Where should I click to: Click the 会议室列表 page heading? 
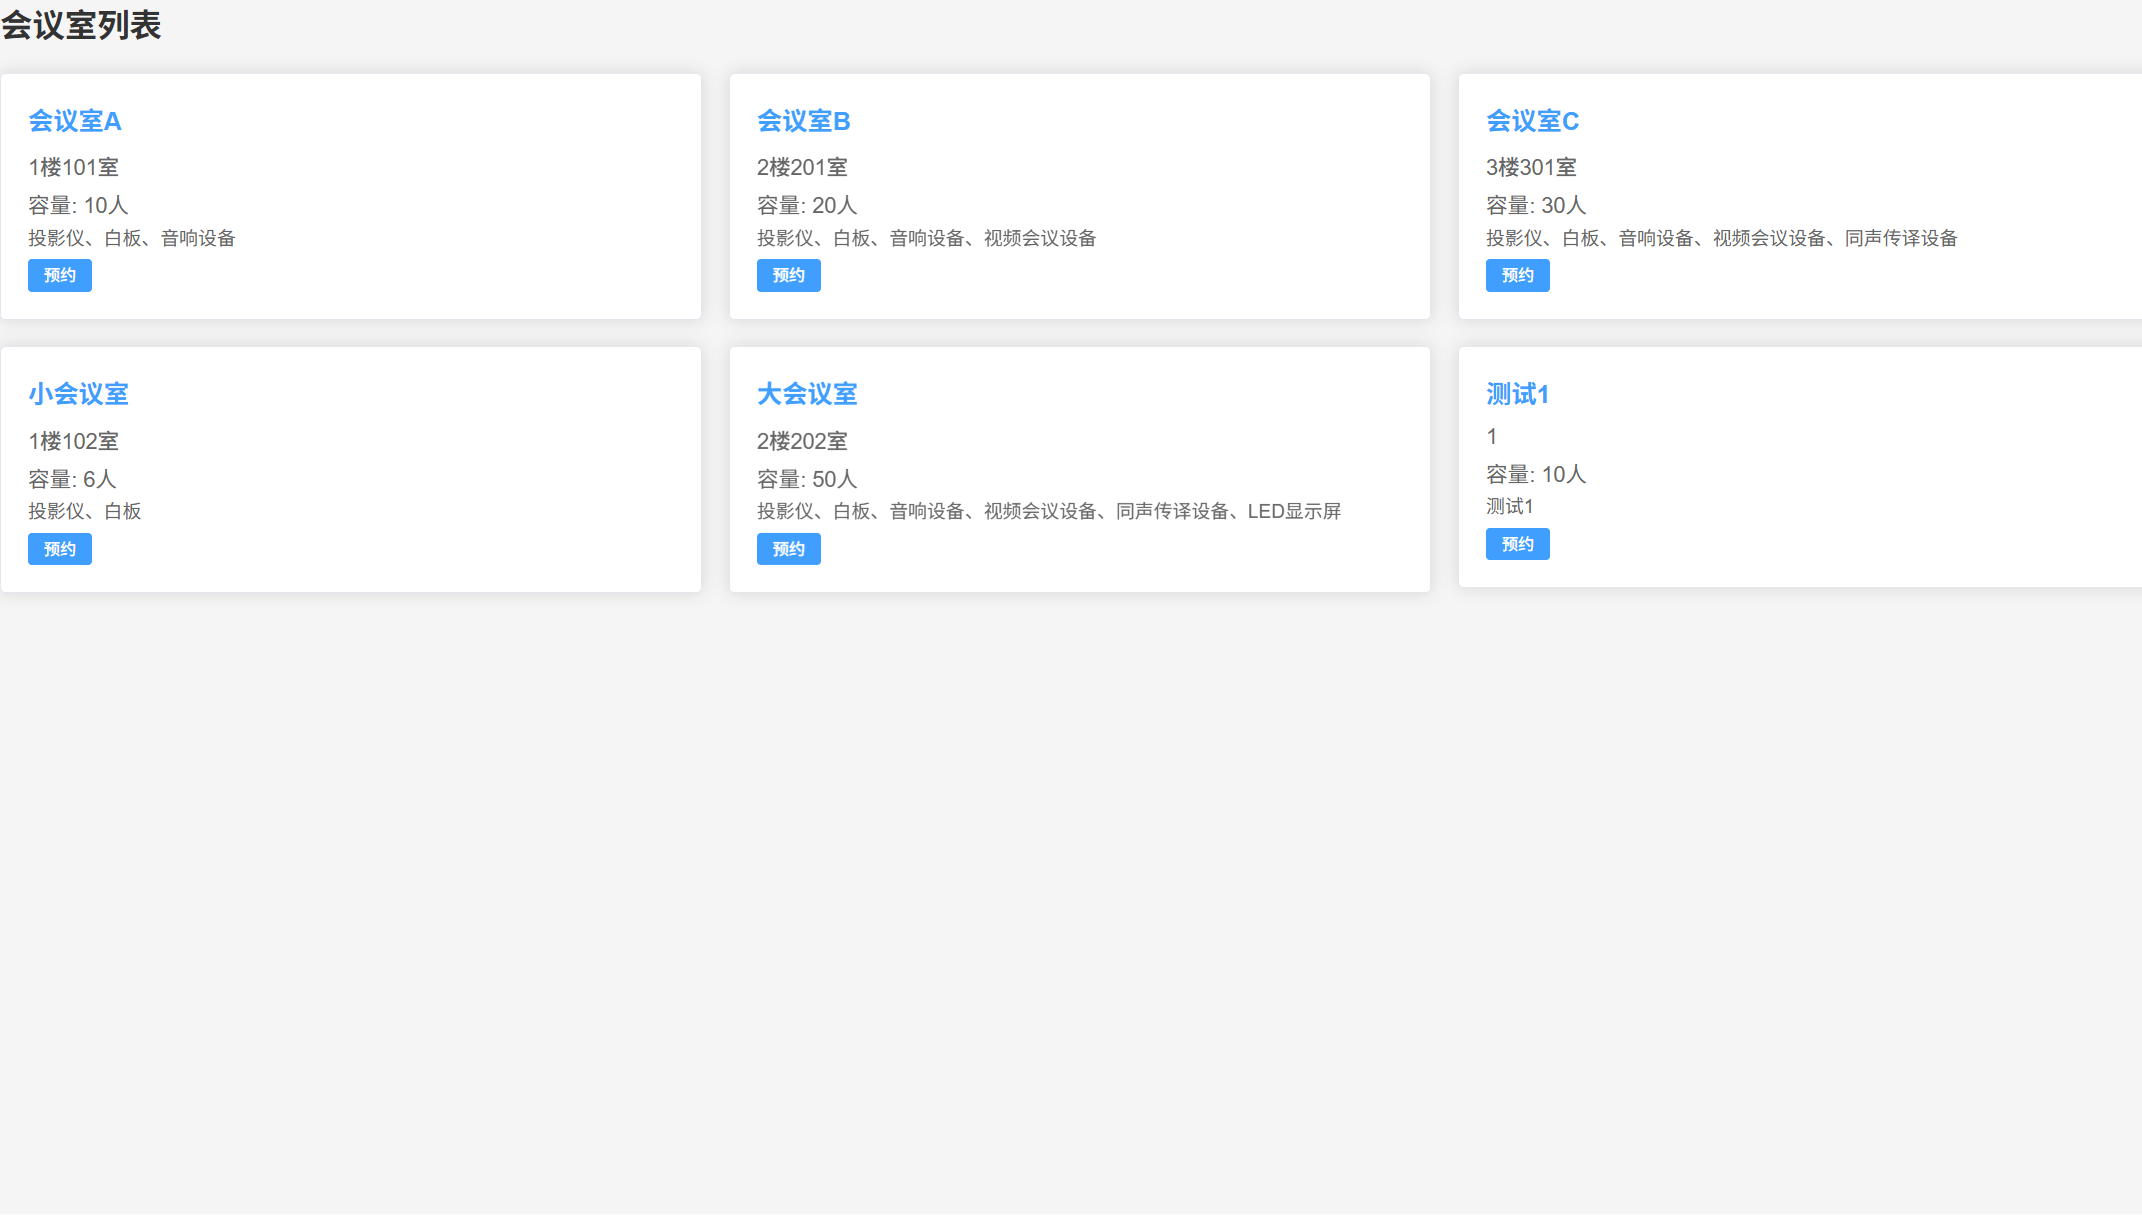81,25
